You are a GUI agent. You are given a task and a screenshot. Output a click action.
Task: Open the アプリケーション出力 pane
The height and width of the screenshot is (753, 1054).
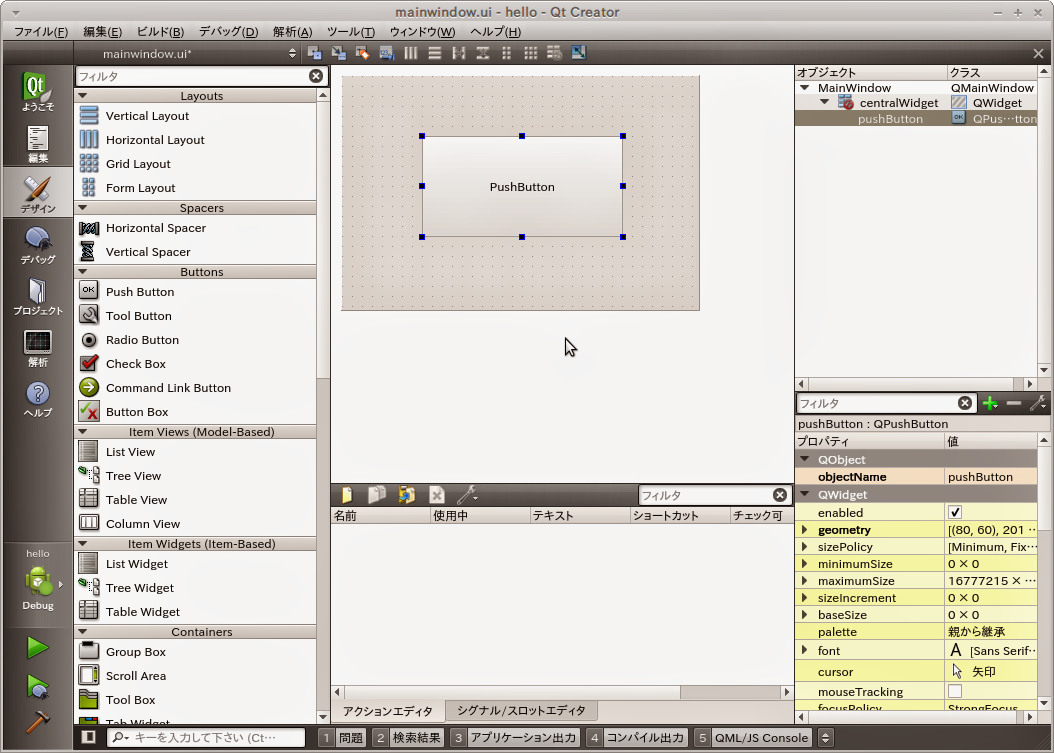[x=515, y=738]
